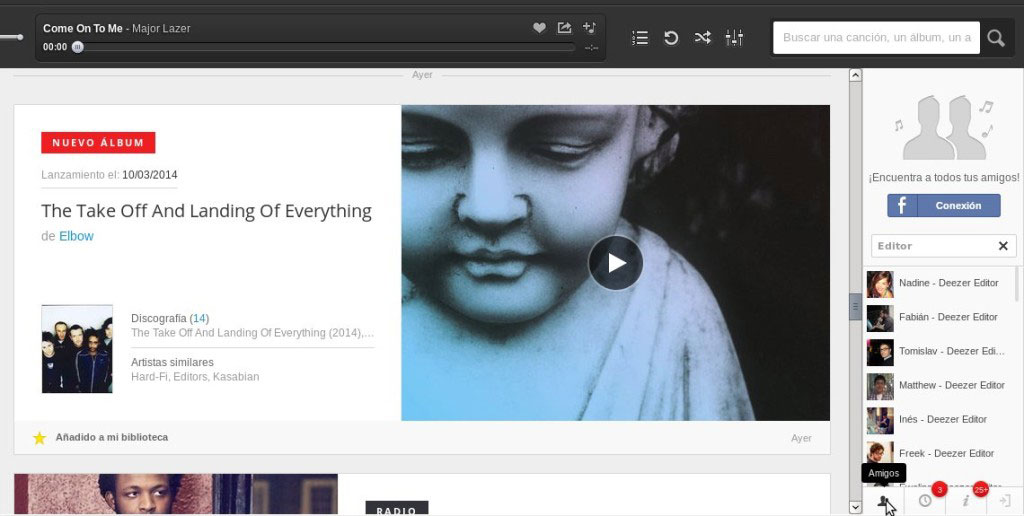Add current song to a playlist
Screen dimensions: 1024x516
point(589,27)
